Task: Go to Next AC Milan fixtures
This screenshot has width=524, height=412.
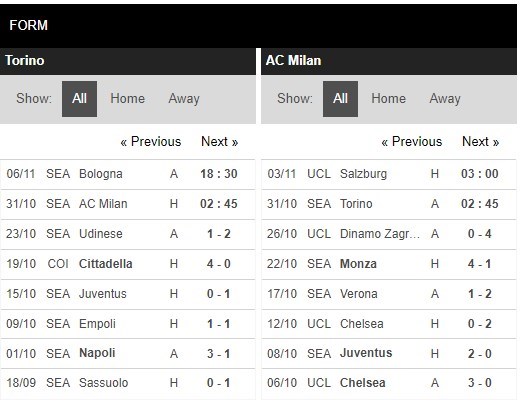Action: pos(481,142)
